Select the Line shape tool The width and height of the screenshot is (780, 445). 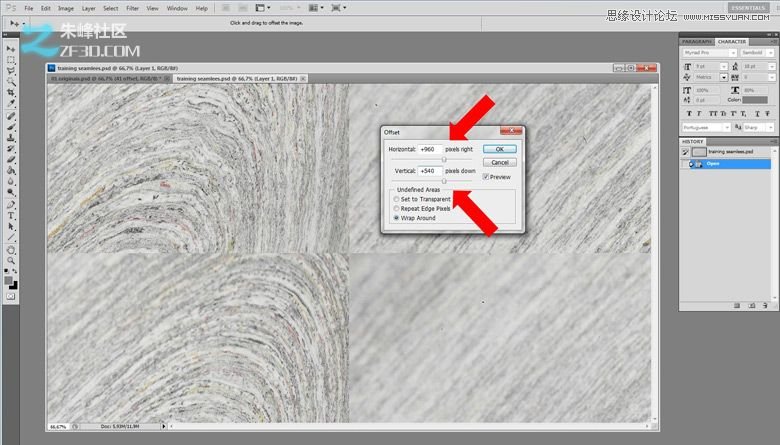point(10,238)
